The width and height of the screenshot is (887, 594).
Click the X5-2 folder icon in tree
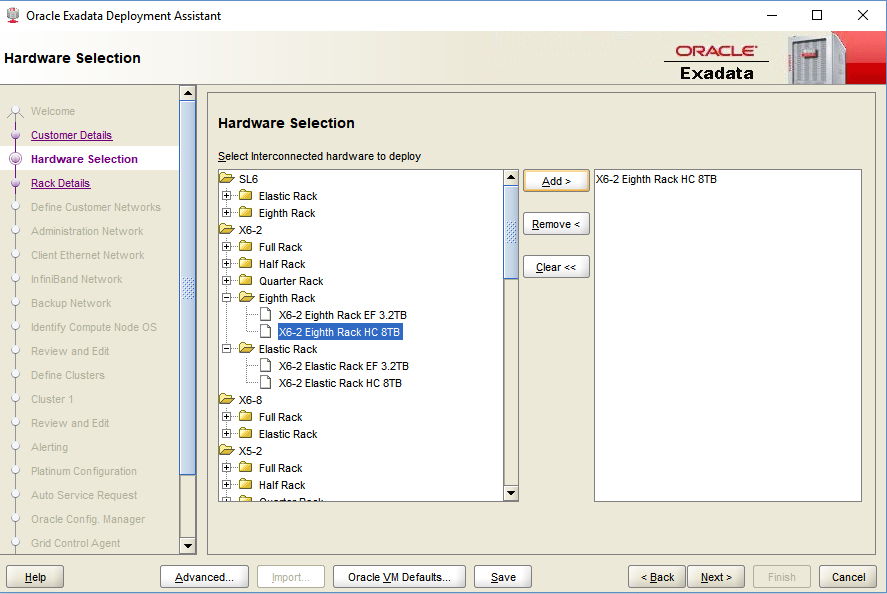[227, 451]
